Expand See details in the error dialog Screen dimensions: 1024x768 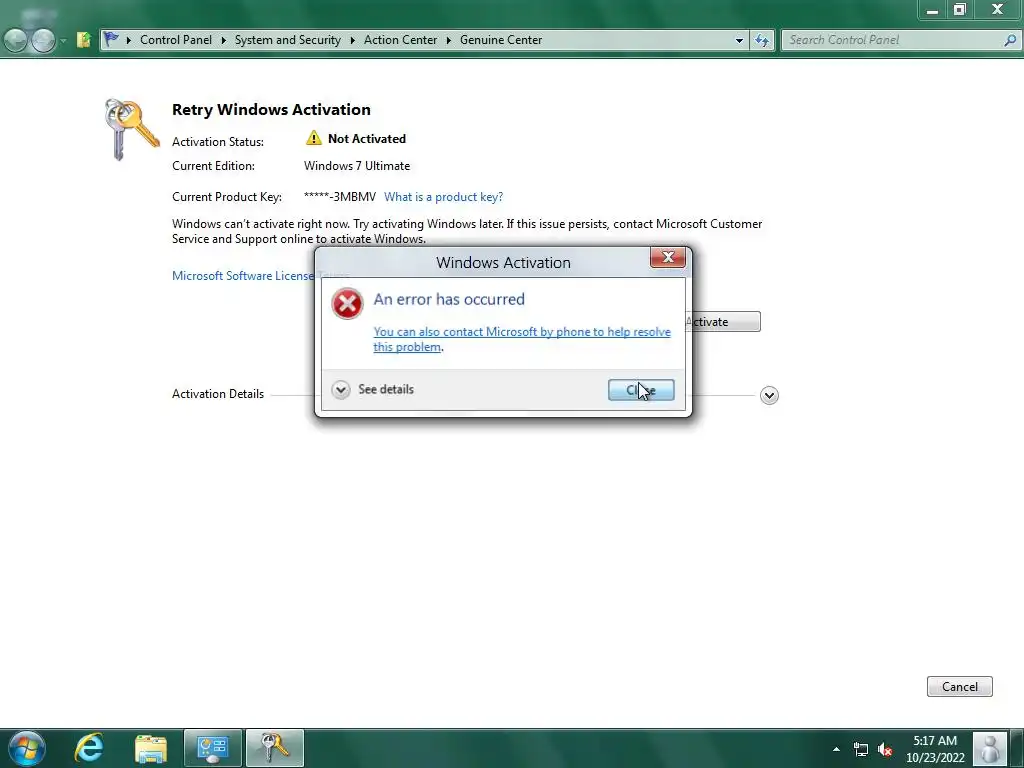(x=373, y=390)
